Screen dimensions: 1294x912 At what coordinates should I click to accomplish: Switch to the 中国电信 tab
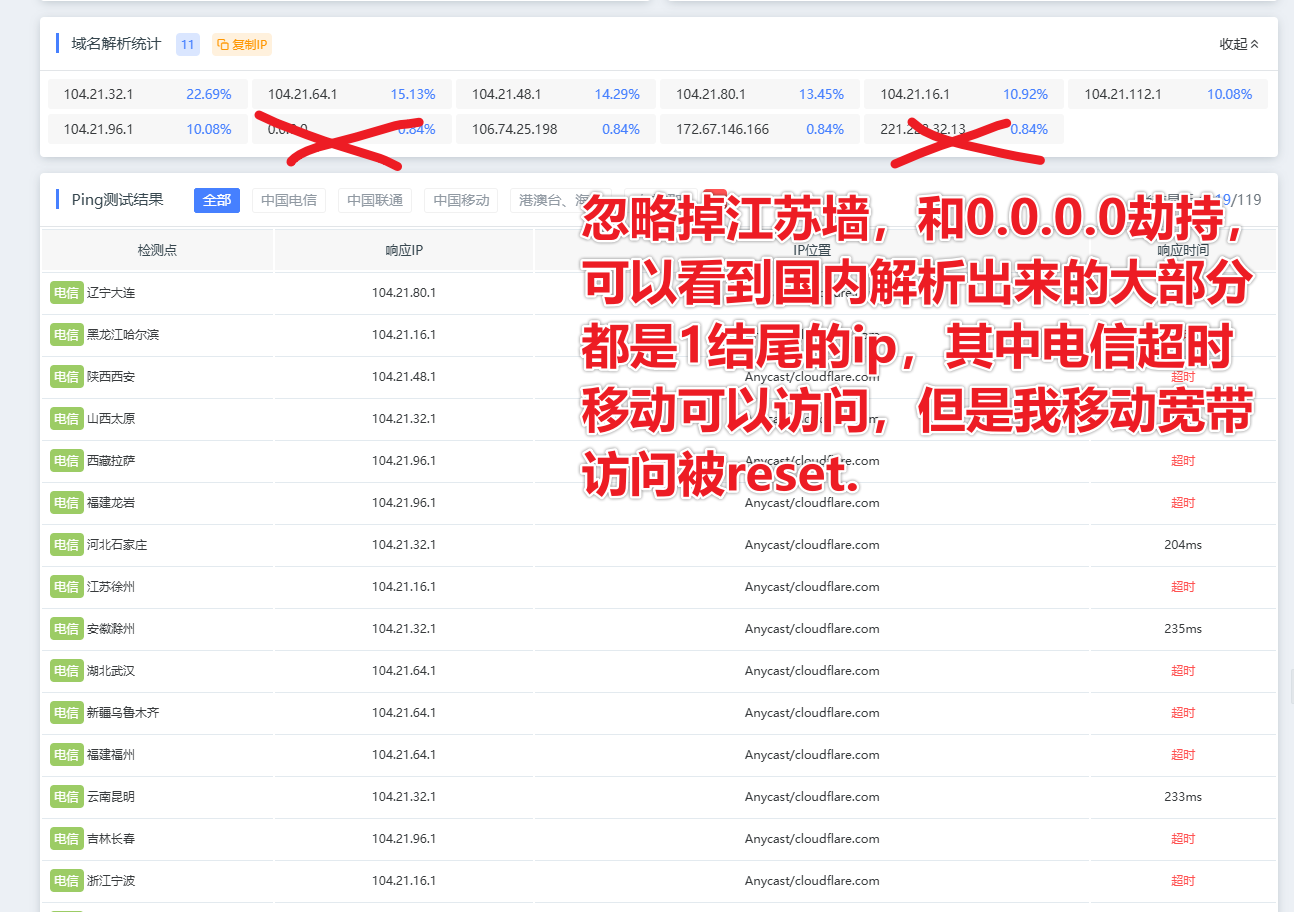289,200
